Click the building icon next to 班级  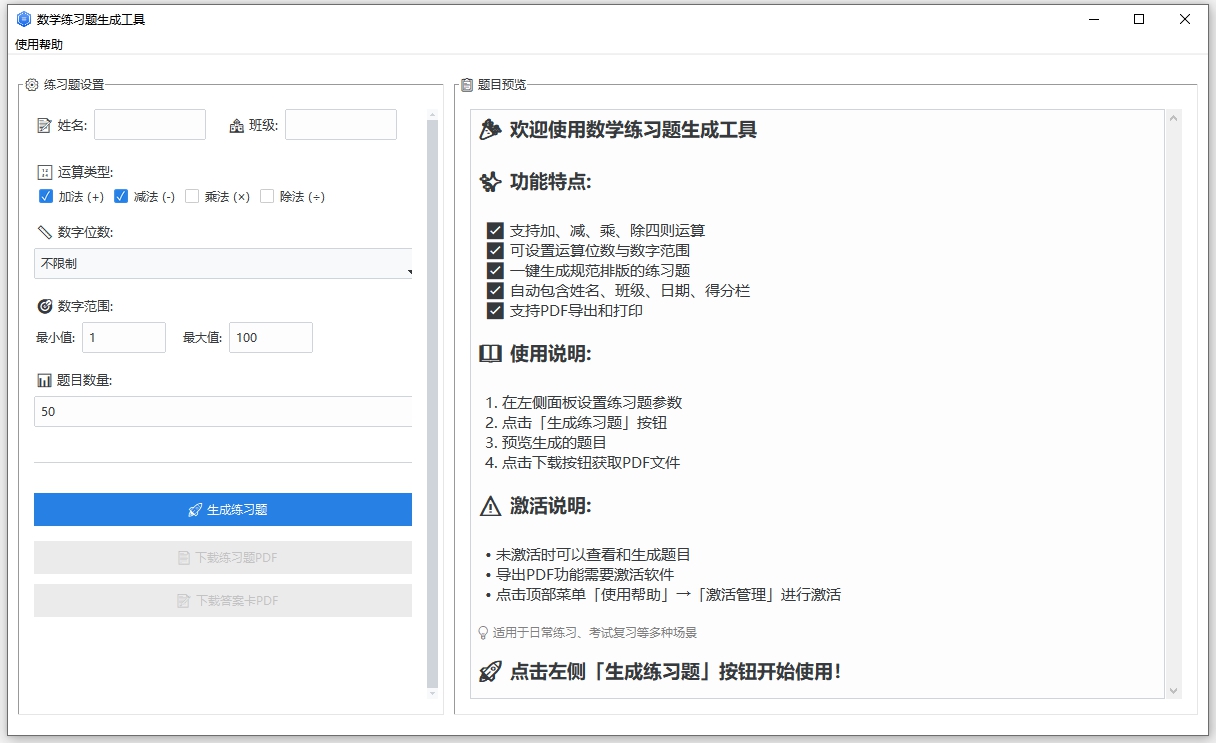(x=238, y=124)
